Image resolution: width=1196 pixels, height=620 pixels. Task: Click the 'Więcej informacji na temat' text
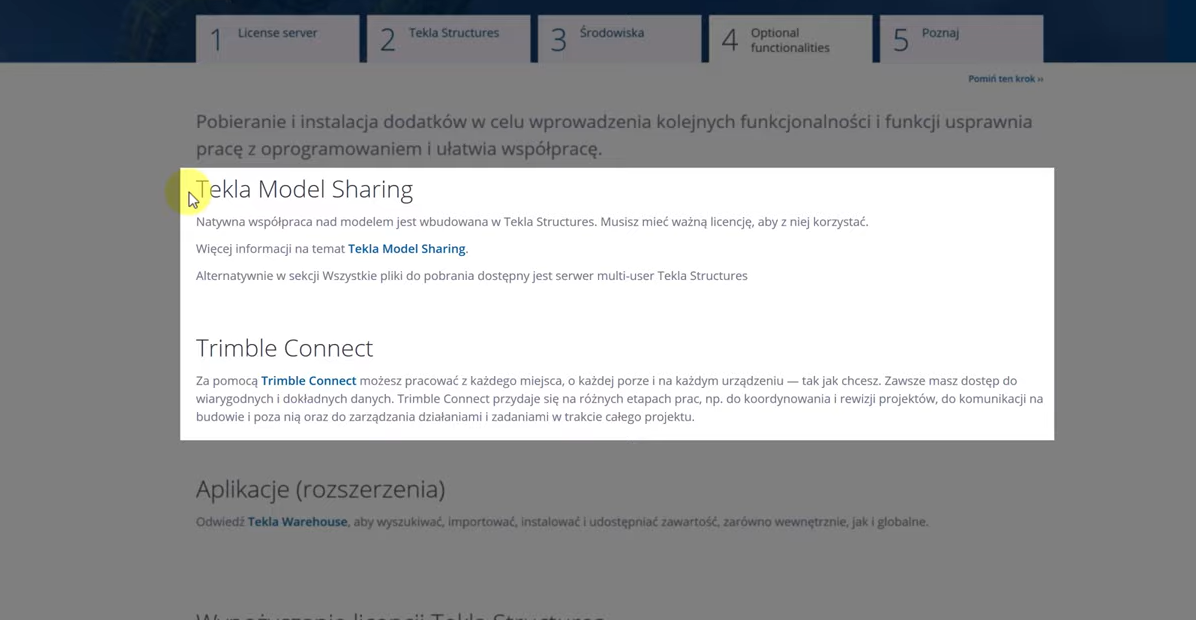270,249
